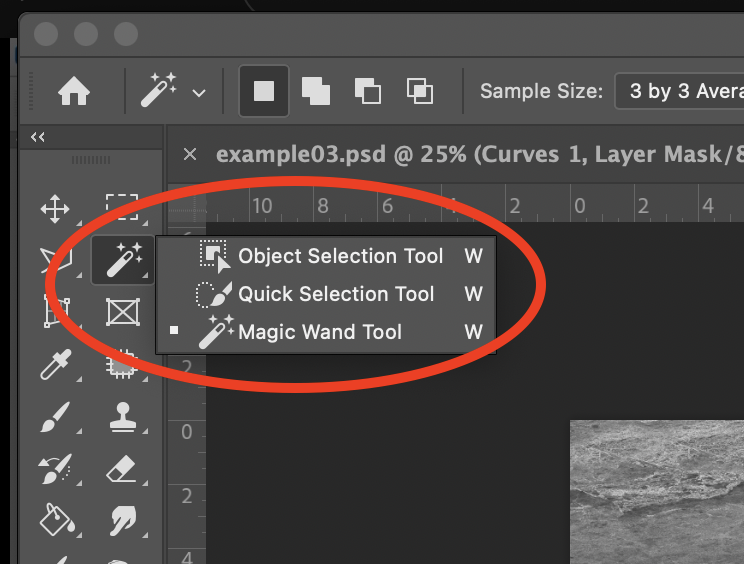Open the Sample Size dropdown
The image size is (744, 564).
pyautogui.click(x=678, y=91)
